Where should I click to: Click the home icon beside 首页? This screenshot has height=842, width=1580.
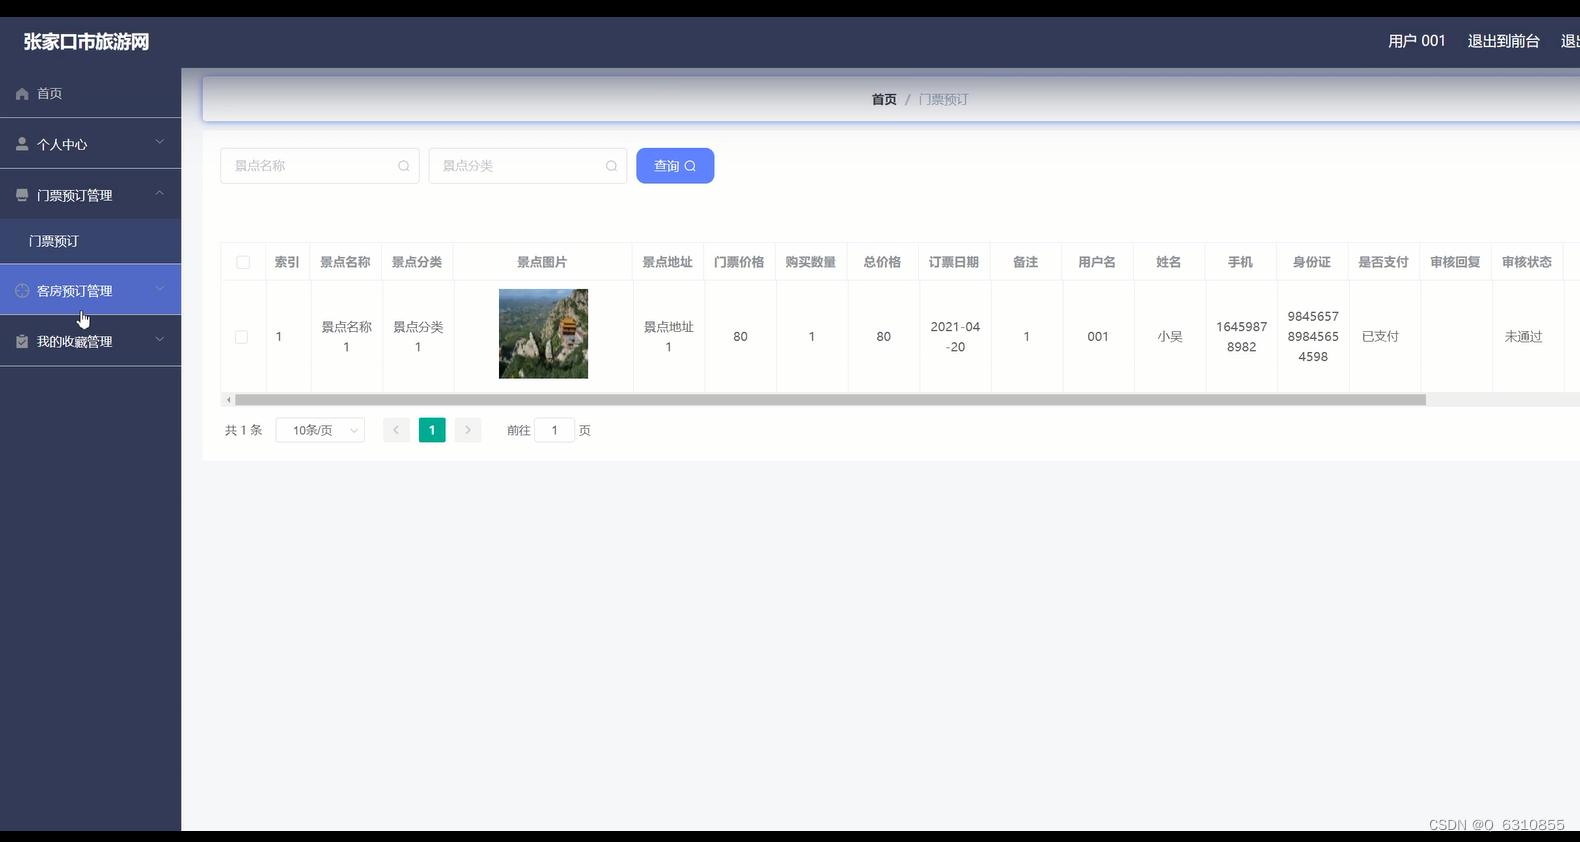(22, 94)
